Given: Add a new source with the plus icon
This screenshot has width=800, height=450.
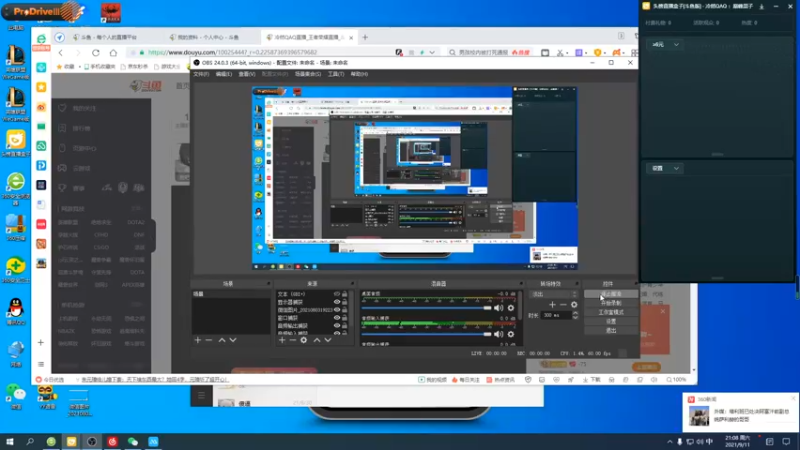Looking at the screenshot, I should tap(282, 340).
